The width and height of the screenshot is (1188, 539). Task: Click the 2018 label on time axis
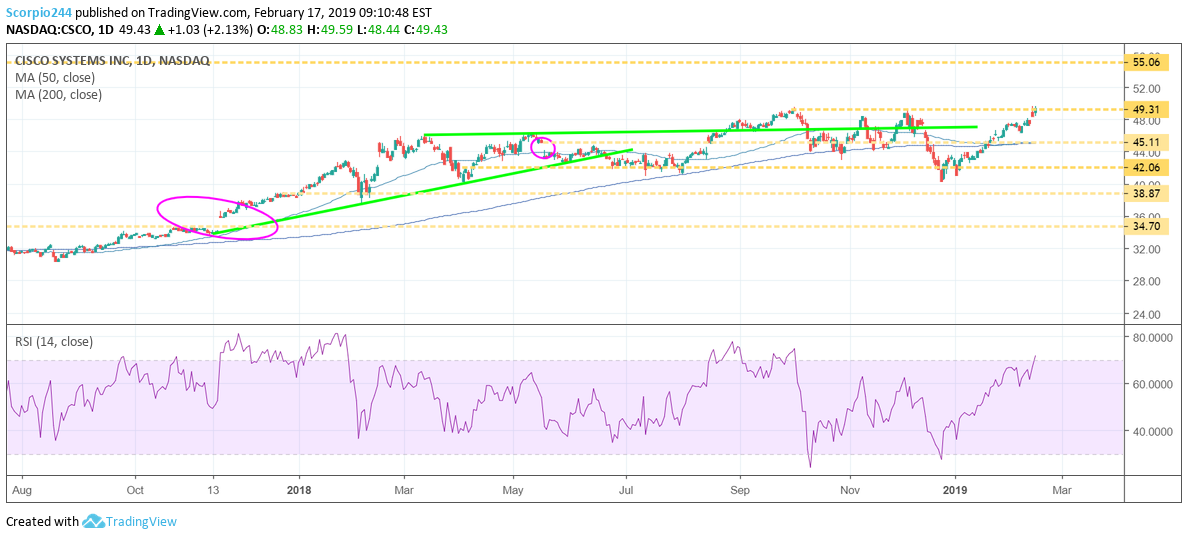(x=301, y=491)
